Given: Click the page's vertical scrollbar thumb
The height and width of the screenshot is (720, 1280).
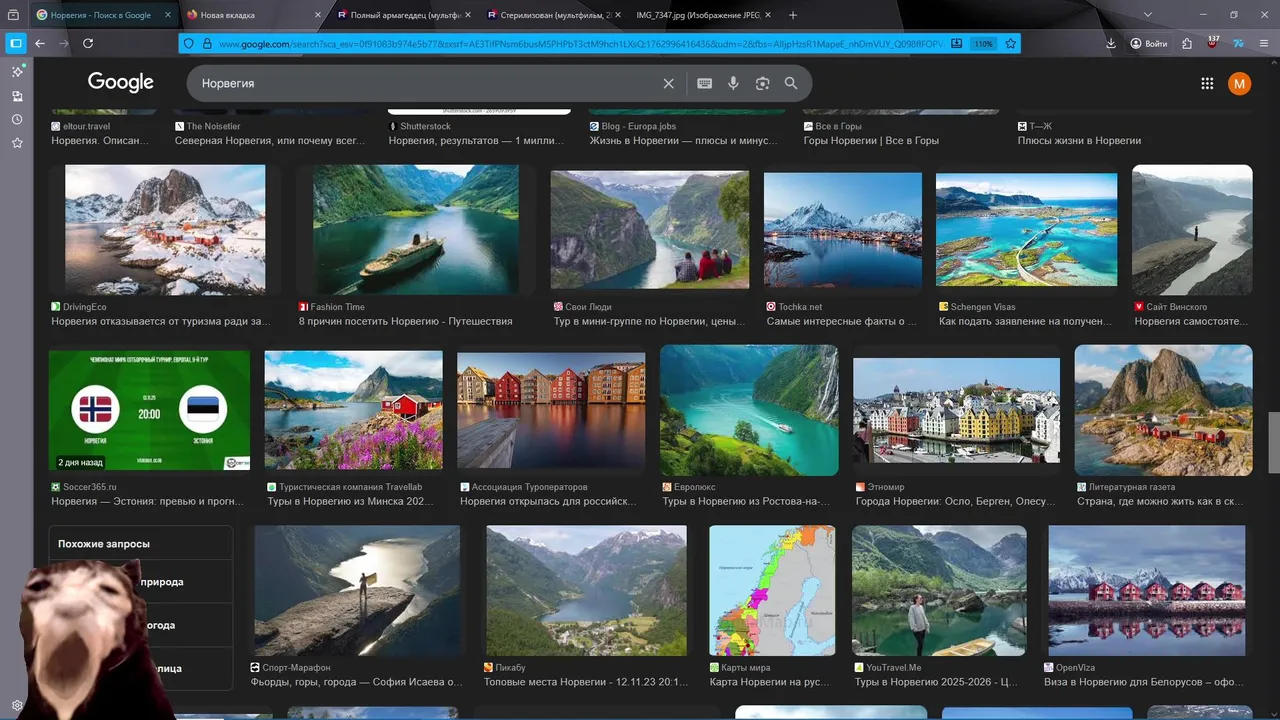Looking at the screenshot, I should 1274,441.
